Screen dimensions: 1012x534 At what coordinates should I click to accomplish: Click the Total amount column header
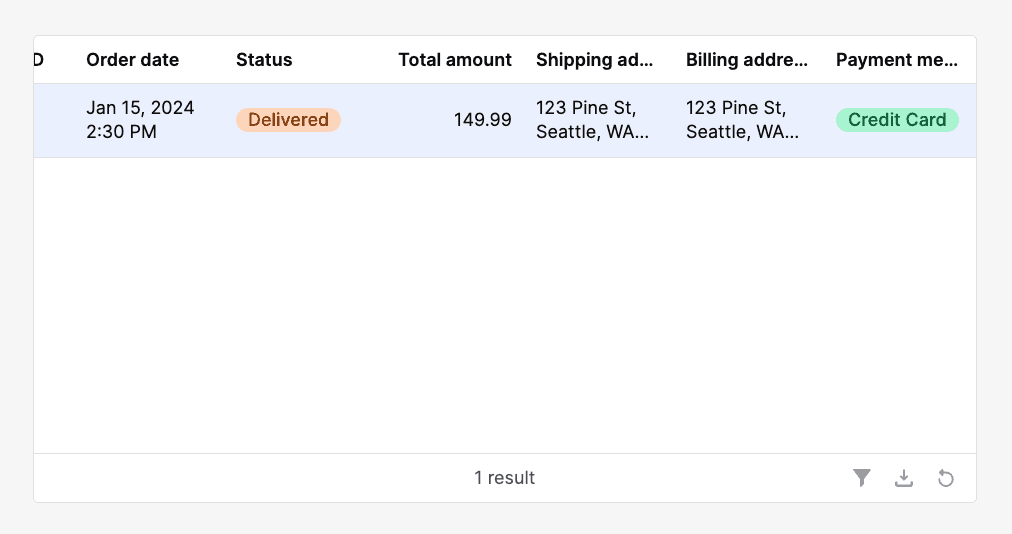tap(455, 60)
